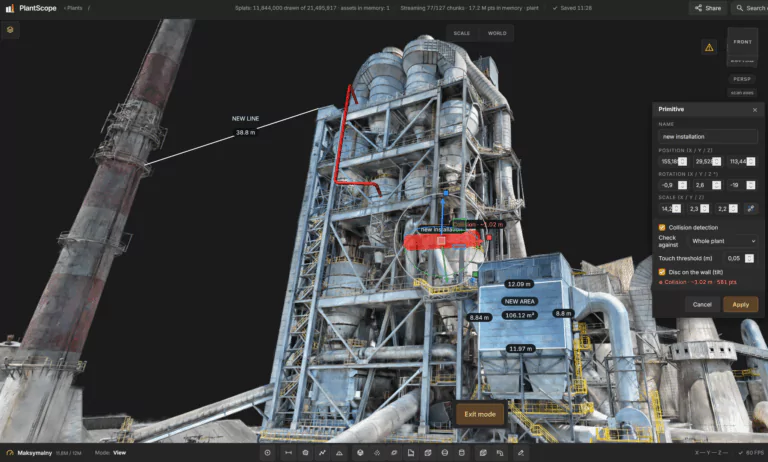
Task: Select the cylinder primitive tool icon
Action: pyautogui.click(x=461, y=453)
